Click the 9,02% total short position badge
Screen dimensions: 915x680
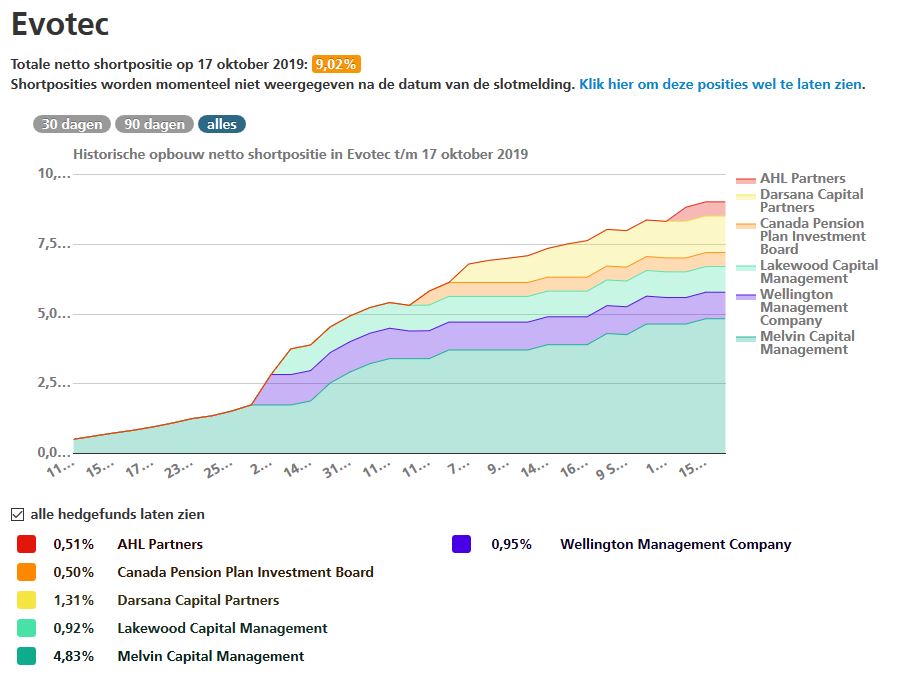[x=336, y=64]
